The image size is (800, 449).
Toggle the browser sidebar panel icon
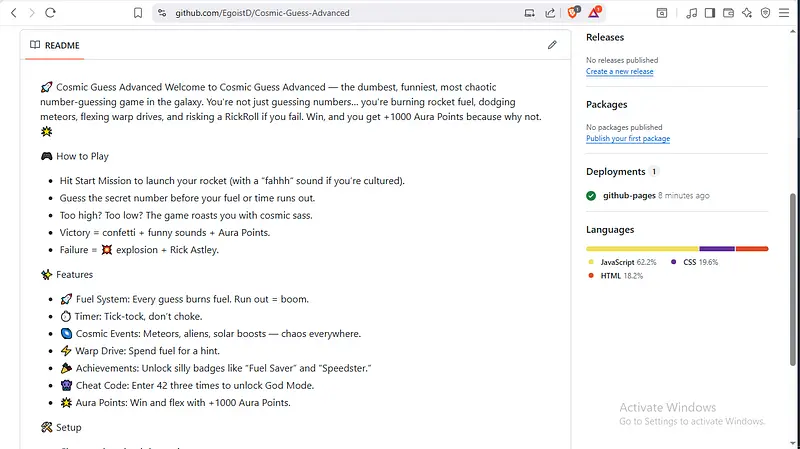[710, 13]
